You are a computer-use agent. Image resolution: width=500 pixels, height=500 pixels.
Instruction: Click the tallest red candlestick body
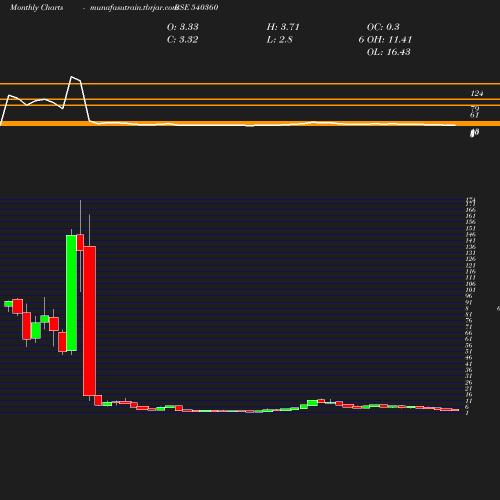click(x=89, y=321)
